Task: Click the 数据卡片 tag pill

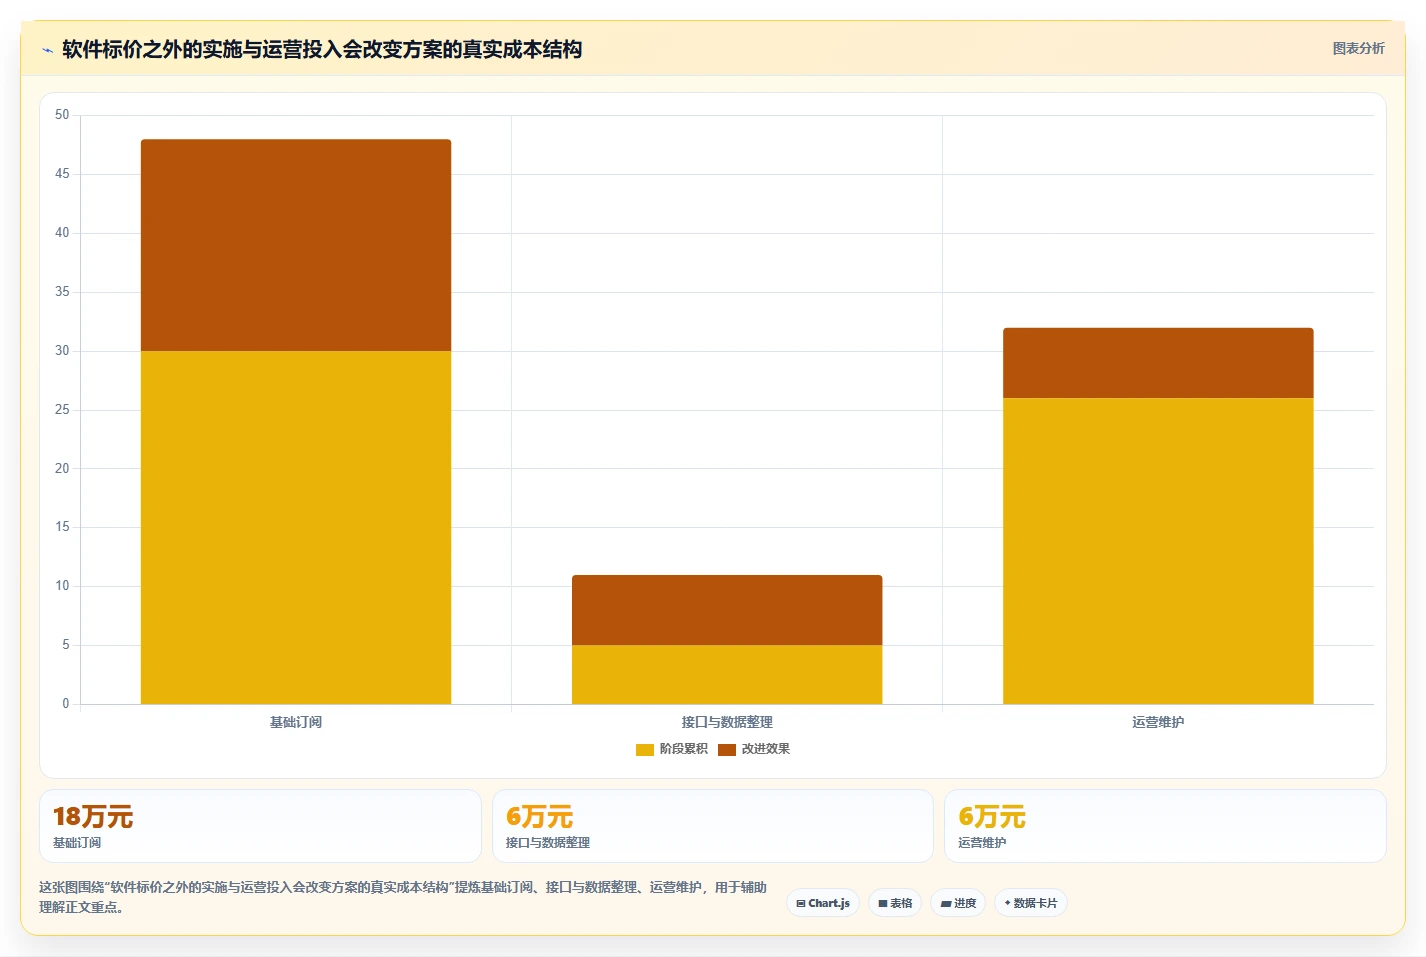Action: [x=1031, y=903]
